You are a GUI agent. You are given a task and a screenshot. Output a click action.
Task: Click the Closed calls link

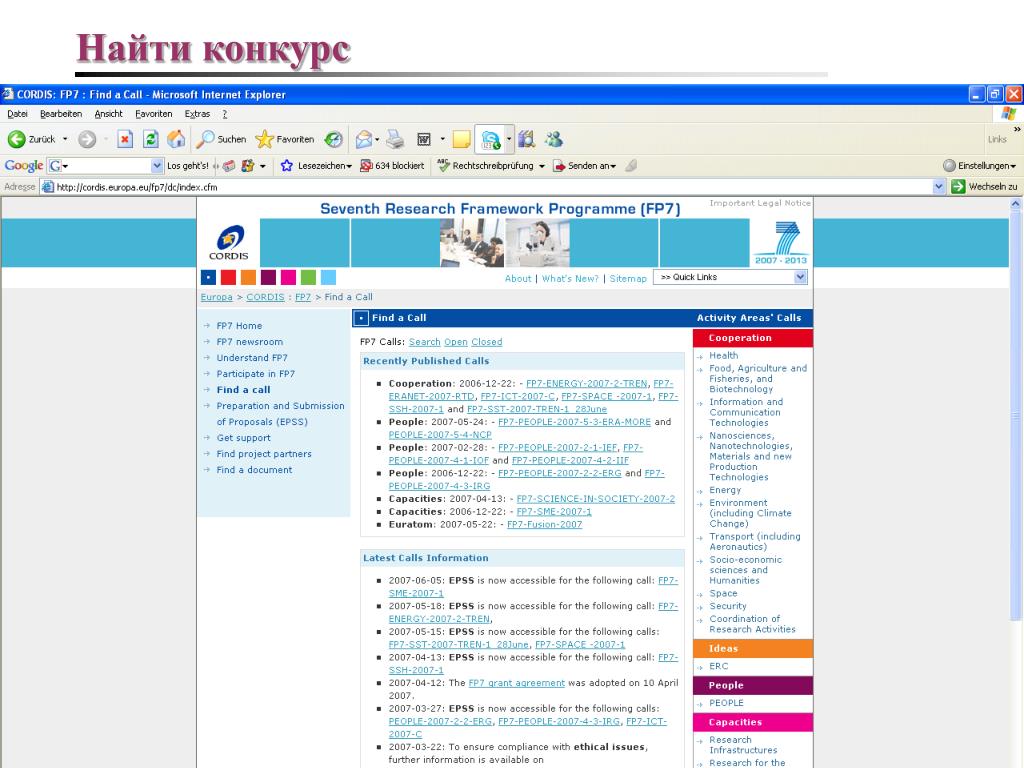tap(487, 342)
